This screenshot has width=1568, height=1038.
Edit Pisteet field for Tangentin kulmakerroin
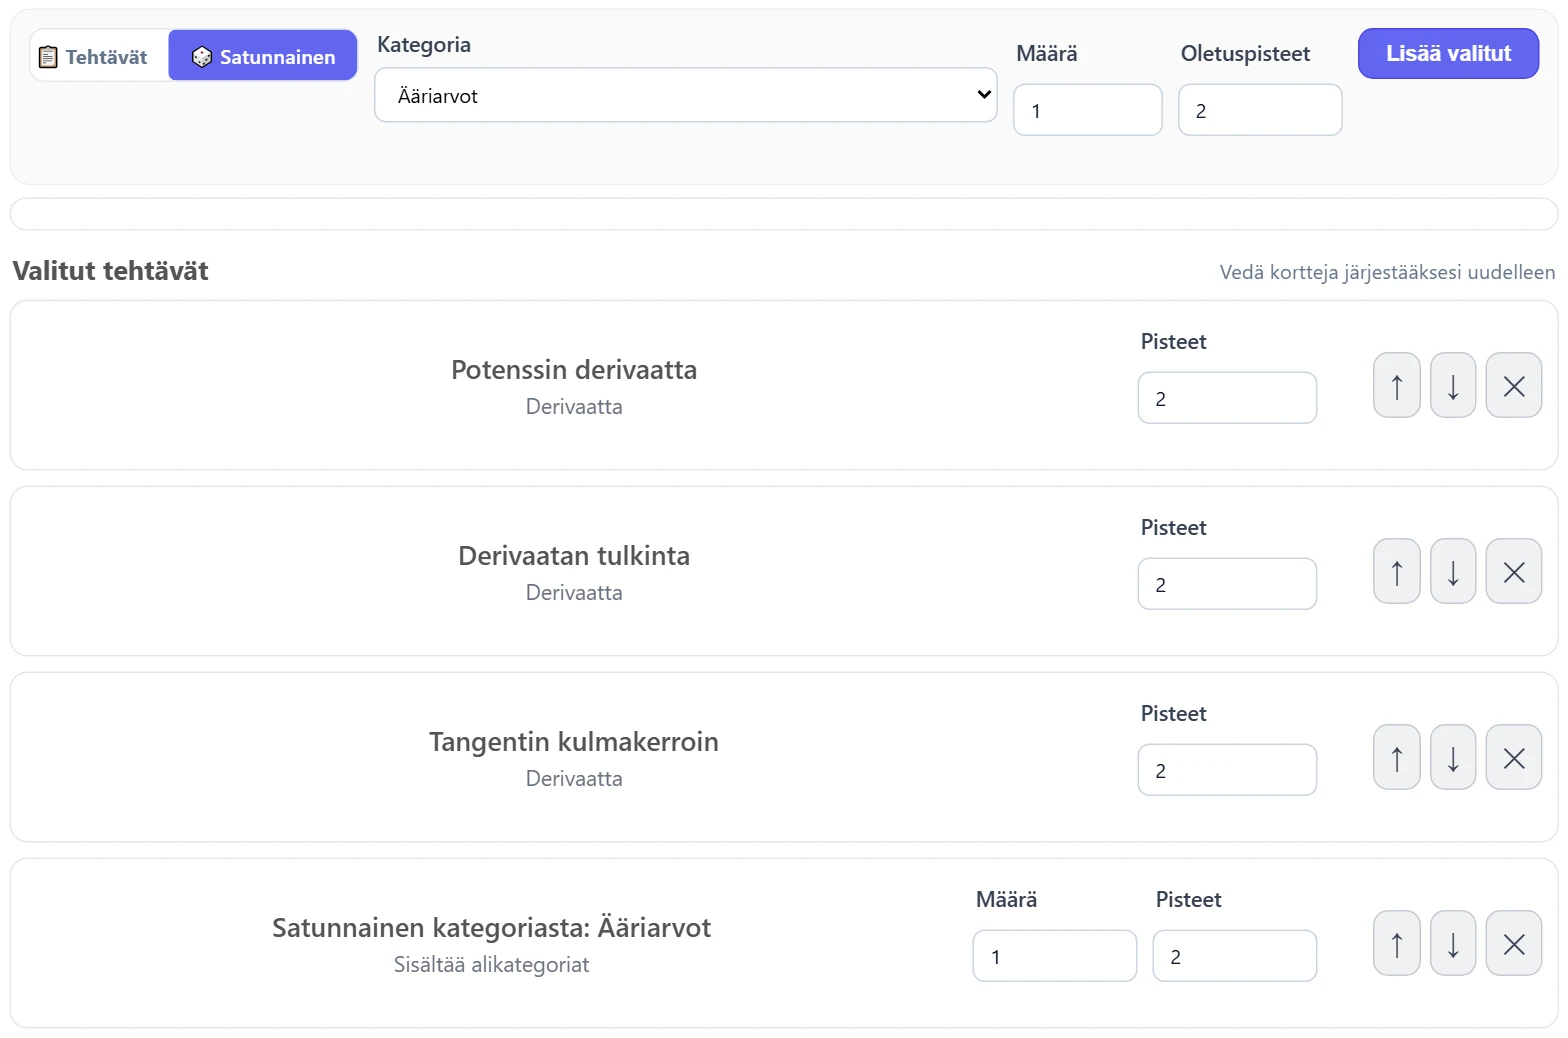click(1227, 770)
